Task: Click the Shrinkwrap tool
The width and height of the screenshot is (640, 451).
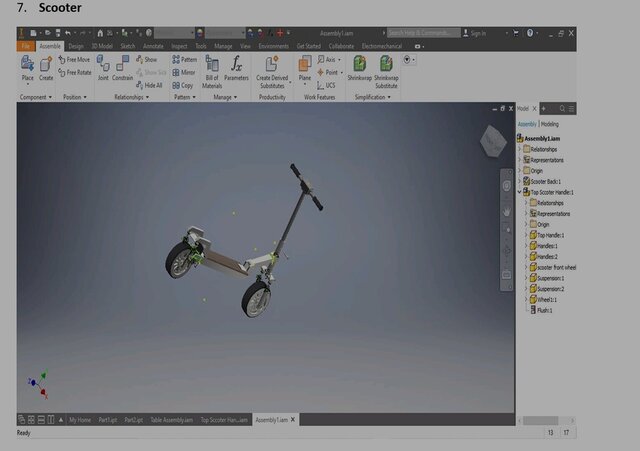Action: click(360, 68)
